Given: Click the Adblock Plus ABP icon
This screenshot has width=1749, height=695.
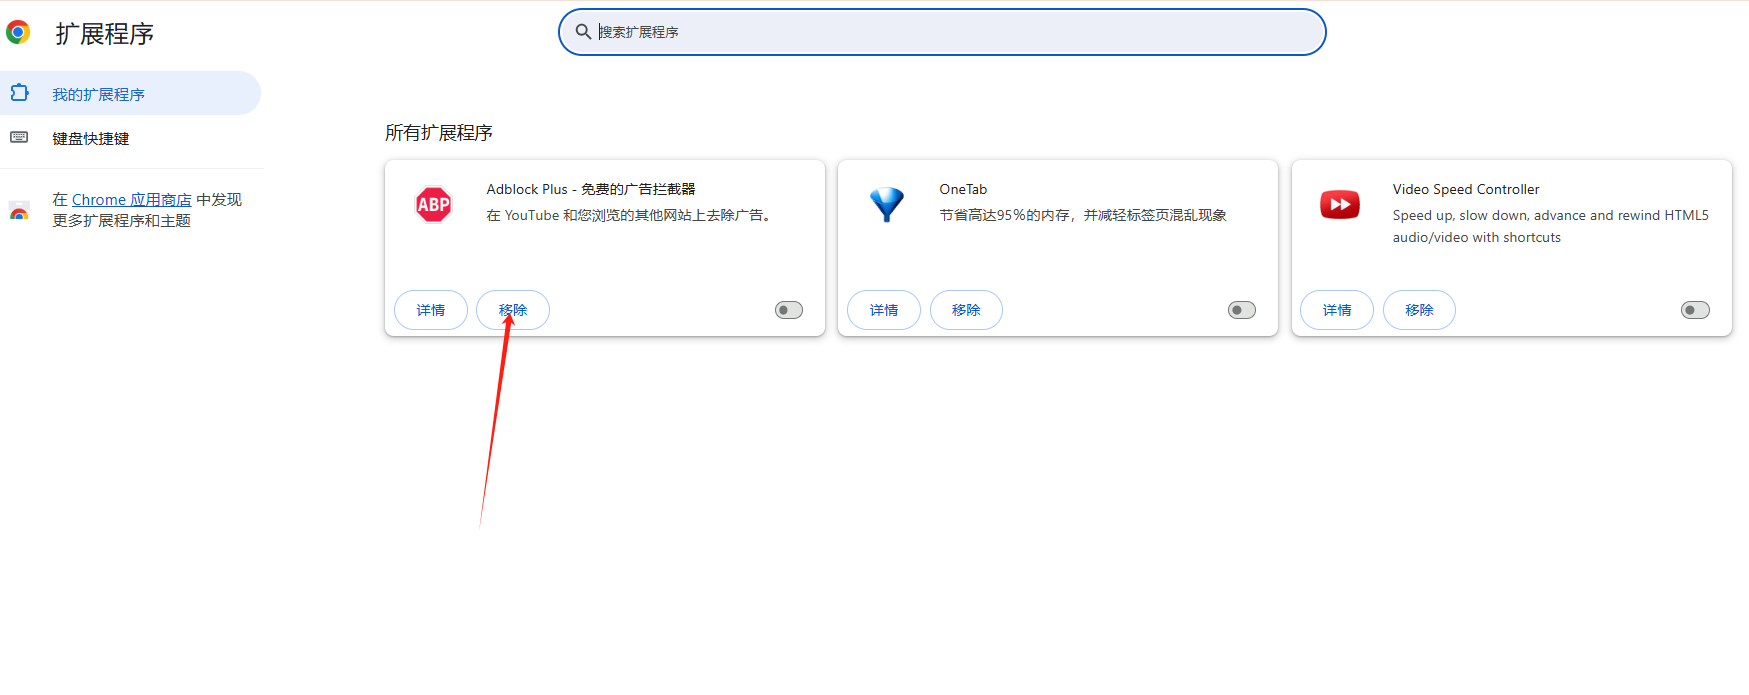Looking at the screenshot, I should [433, 205].
